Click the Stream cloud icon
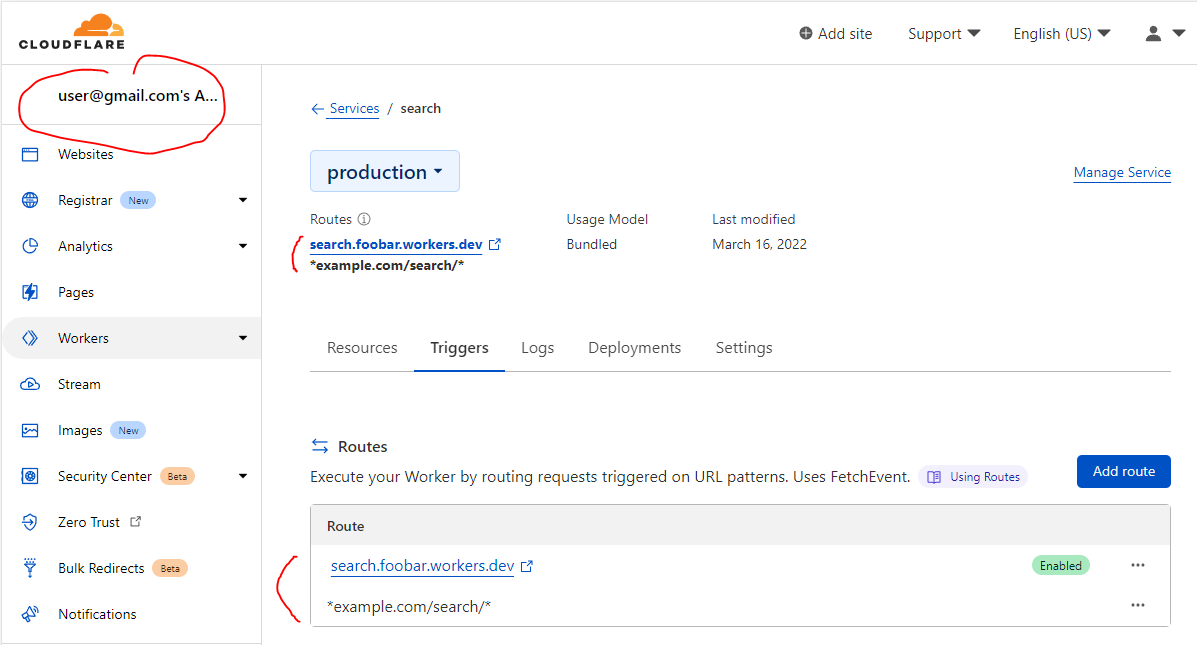The image size is (1197, 645). click(30, 384)
